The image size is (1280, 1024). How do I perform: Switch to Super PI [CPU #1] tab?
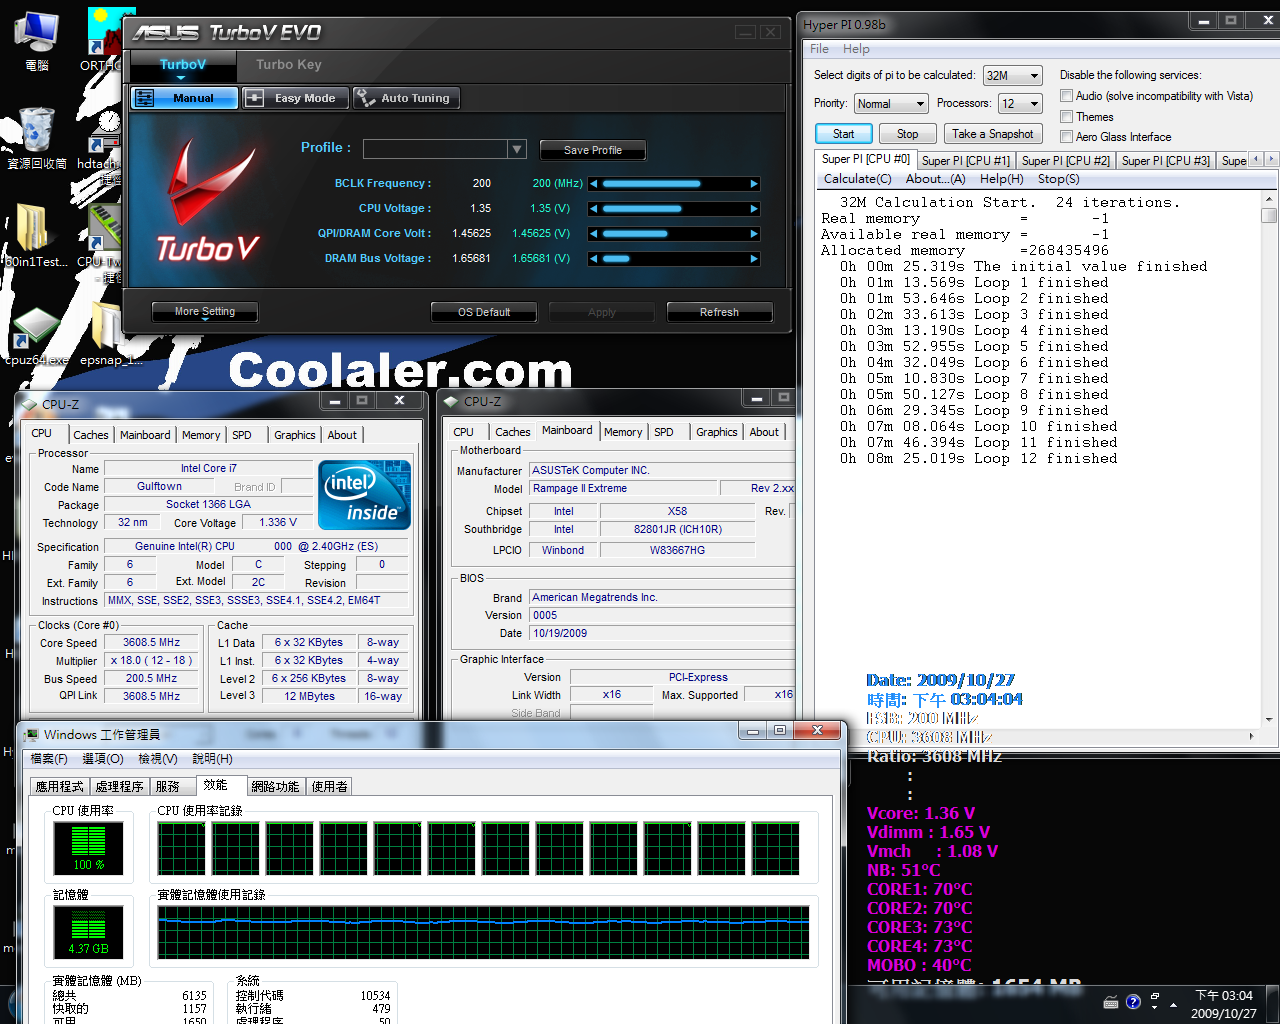coord(966,160)
